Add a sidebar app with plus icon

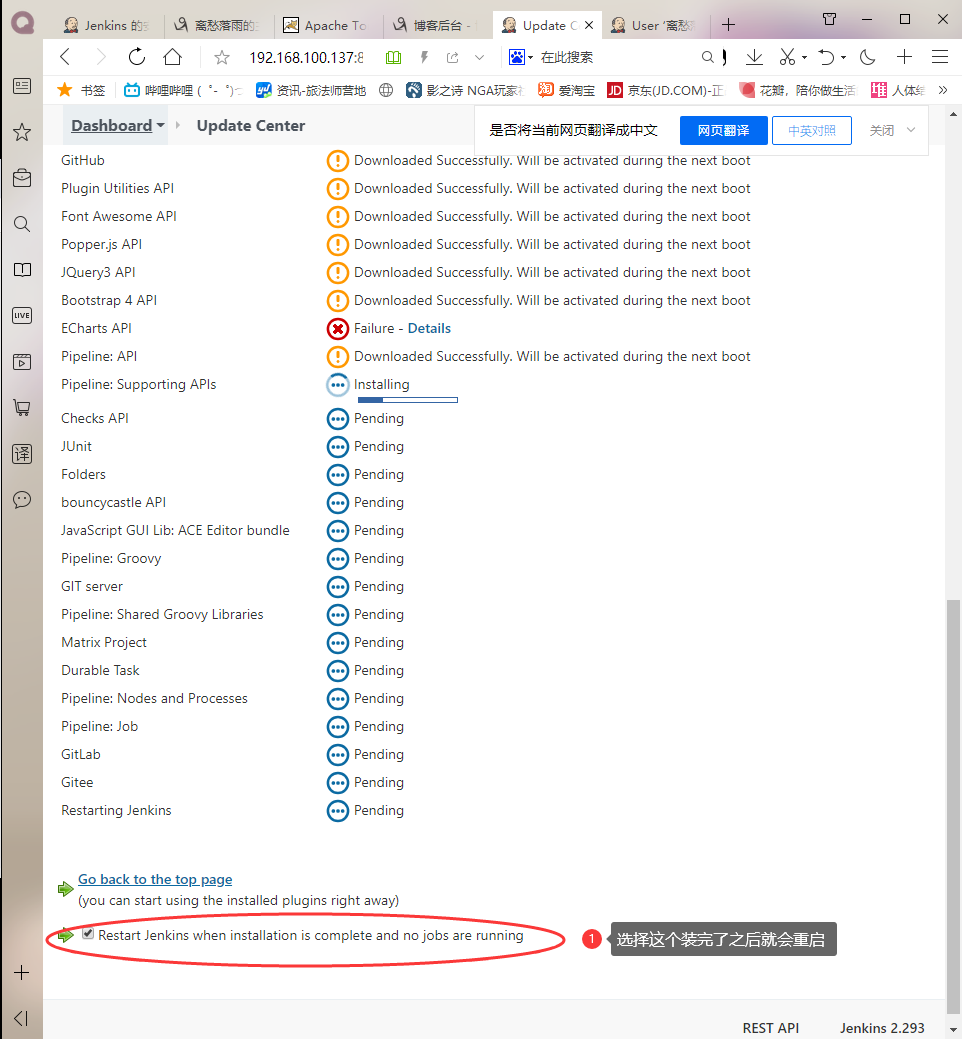(x=21, y=973)
